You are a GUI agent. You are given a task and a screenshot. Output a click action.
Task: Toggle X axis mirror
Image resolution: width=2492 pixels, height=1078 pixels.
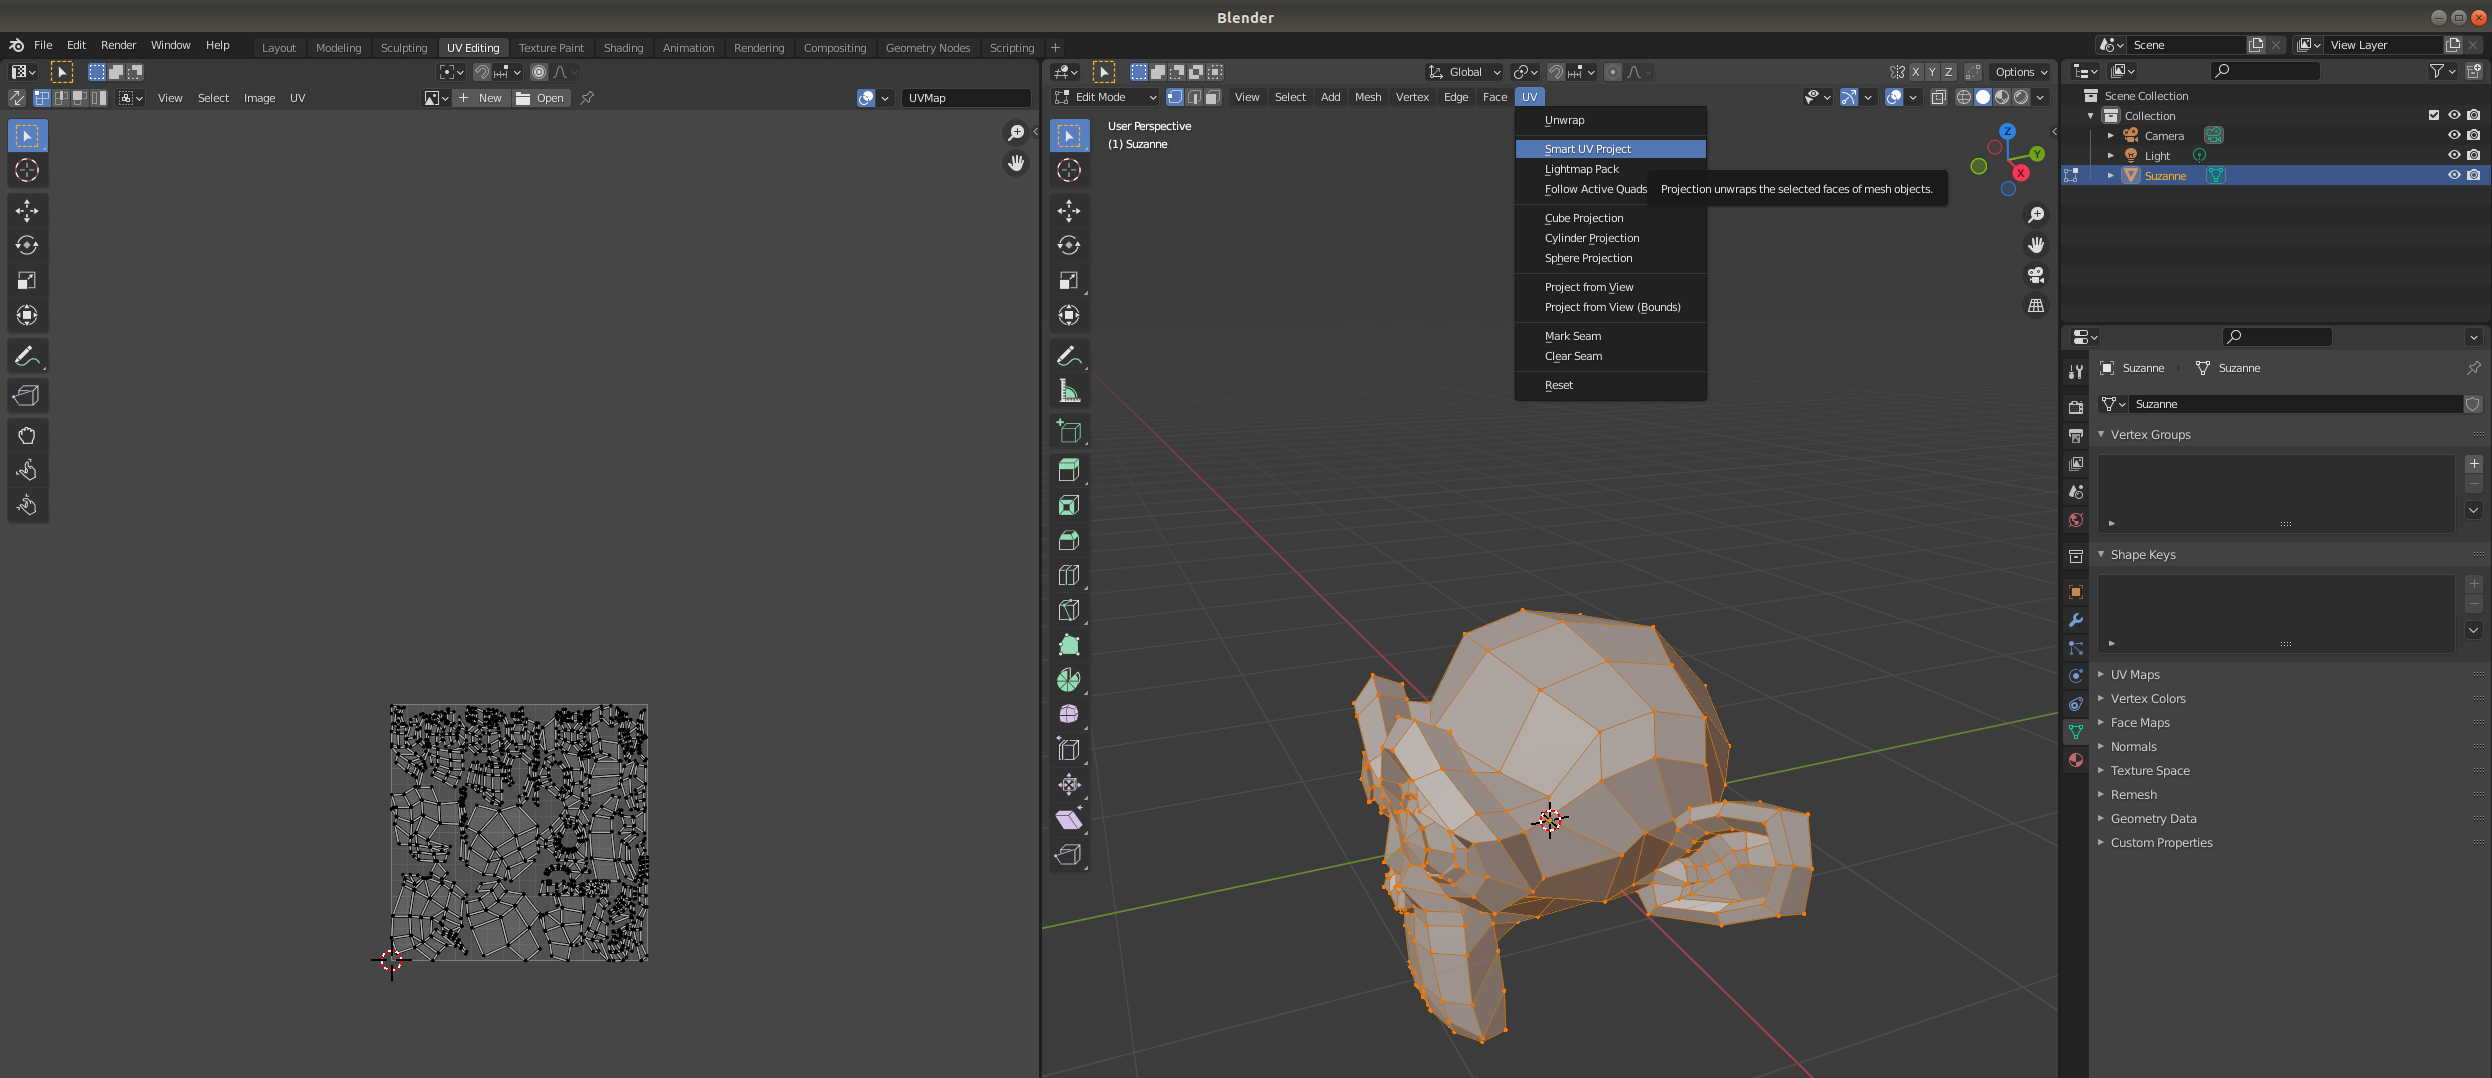coord(1916,72)
